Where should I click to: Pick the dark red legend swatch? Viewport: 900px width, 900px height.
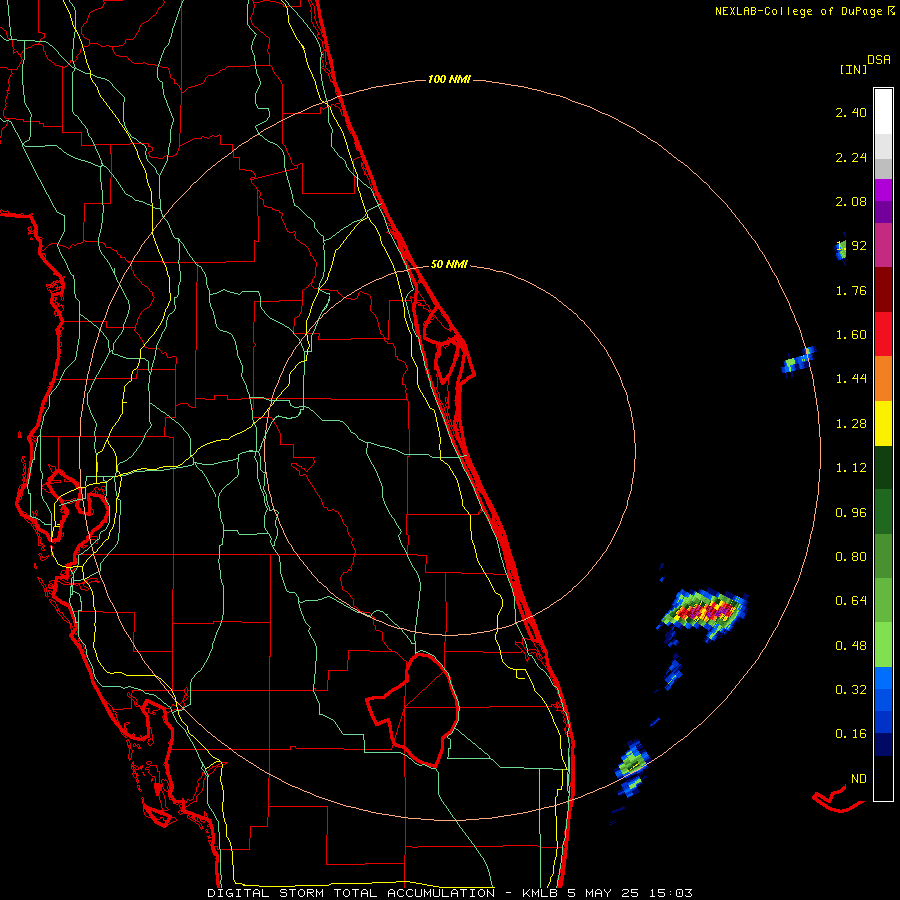pos(883,290)
